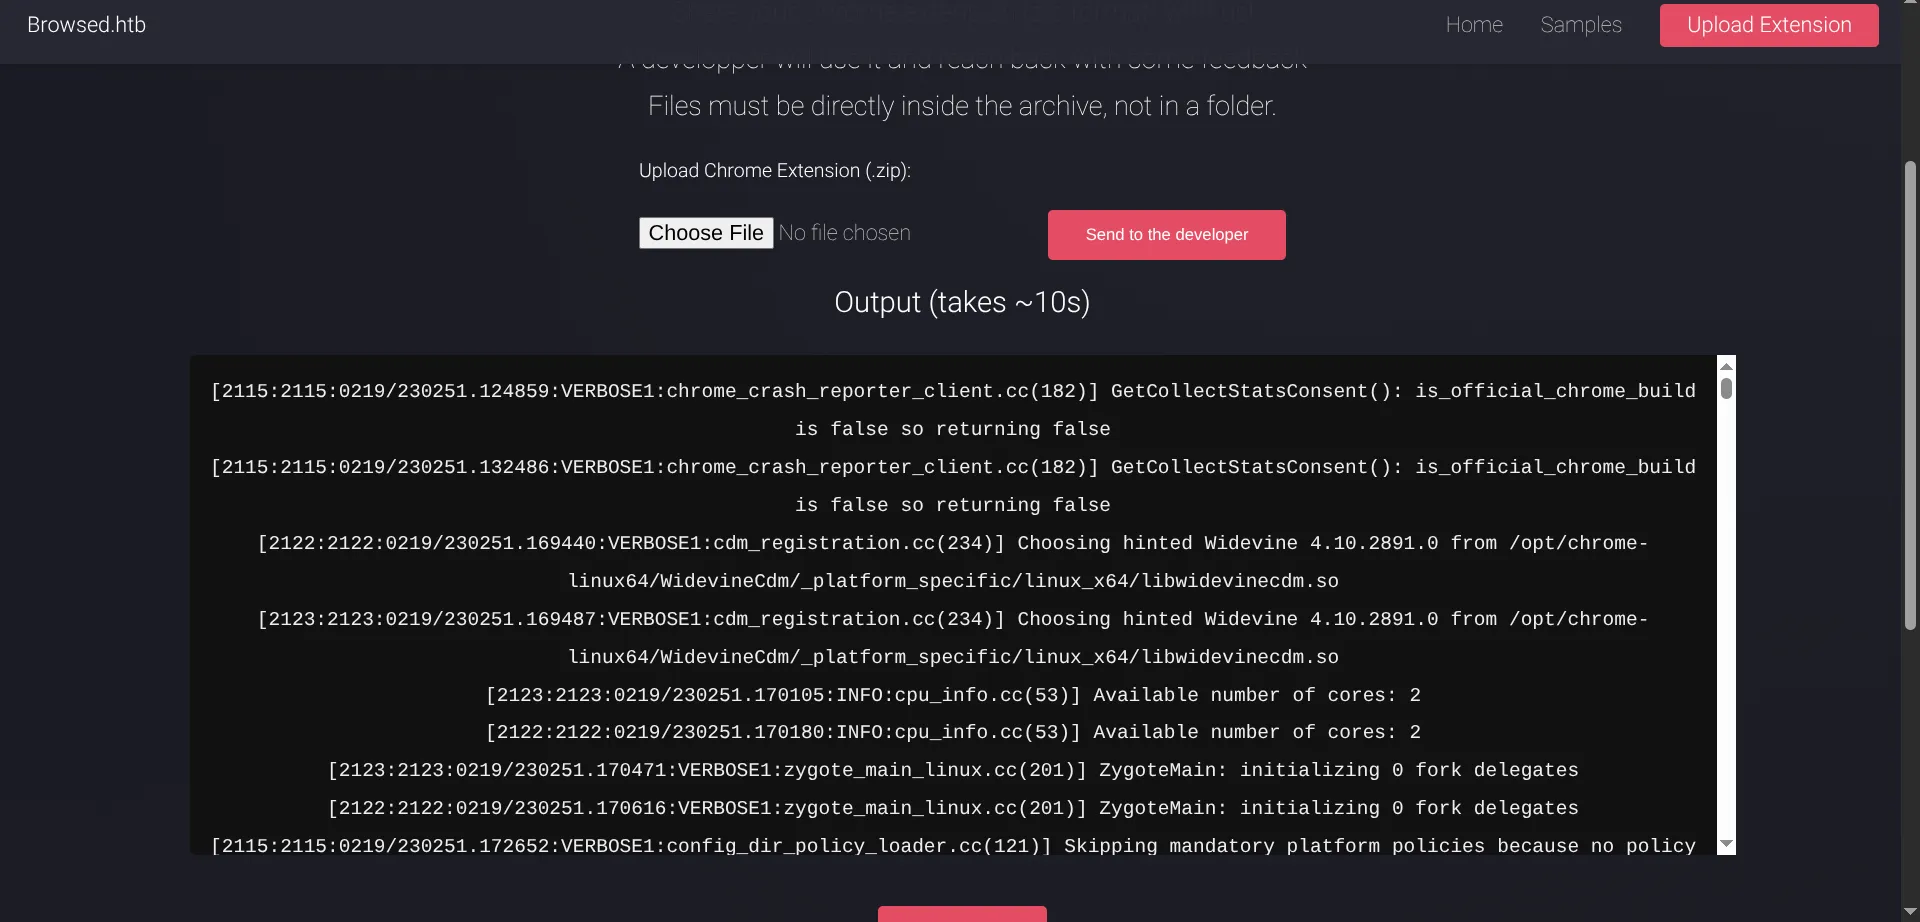The width and height of the screenshot is (1920, 922).
Task: Click the config_dir_policy_loader log line
Action: (953, 846)
